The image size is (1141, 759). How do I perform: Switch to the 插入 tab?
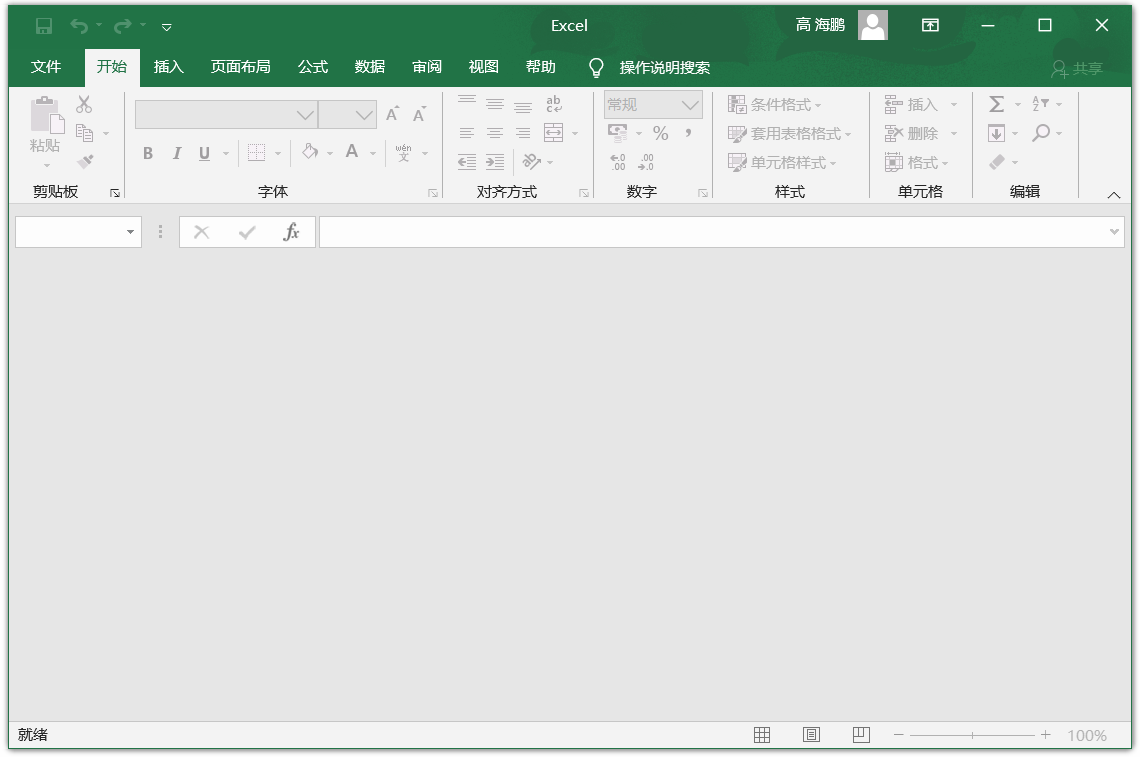[168, 67]
